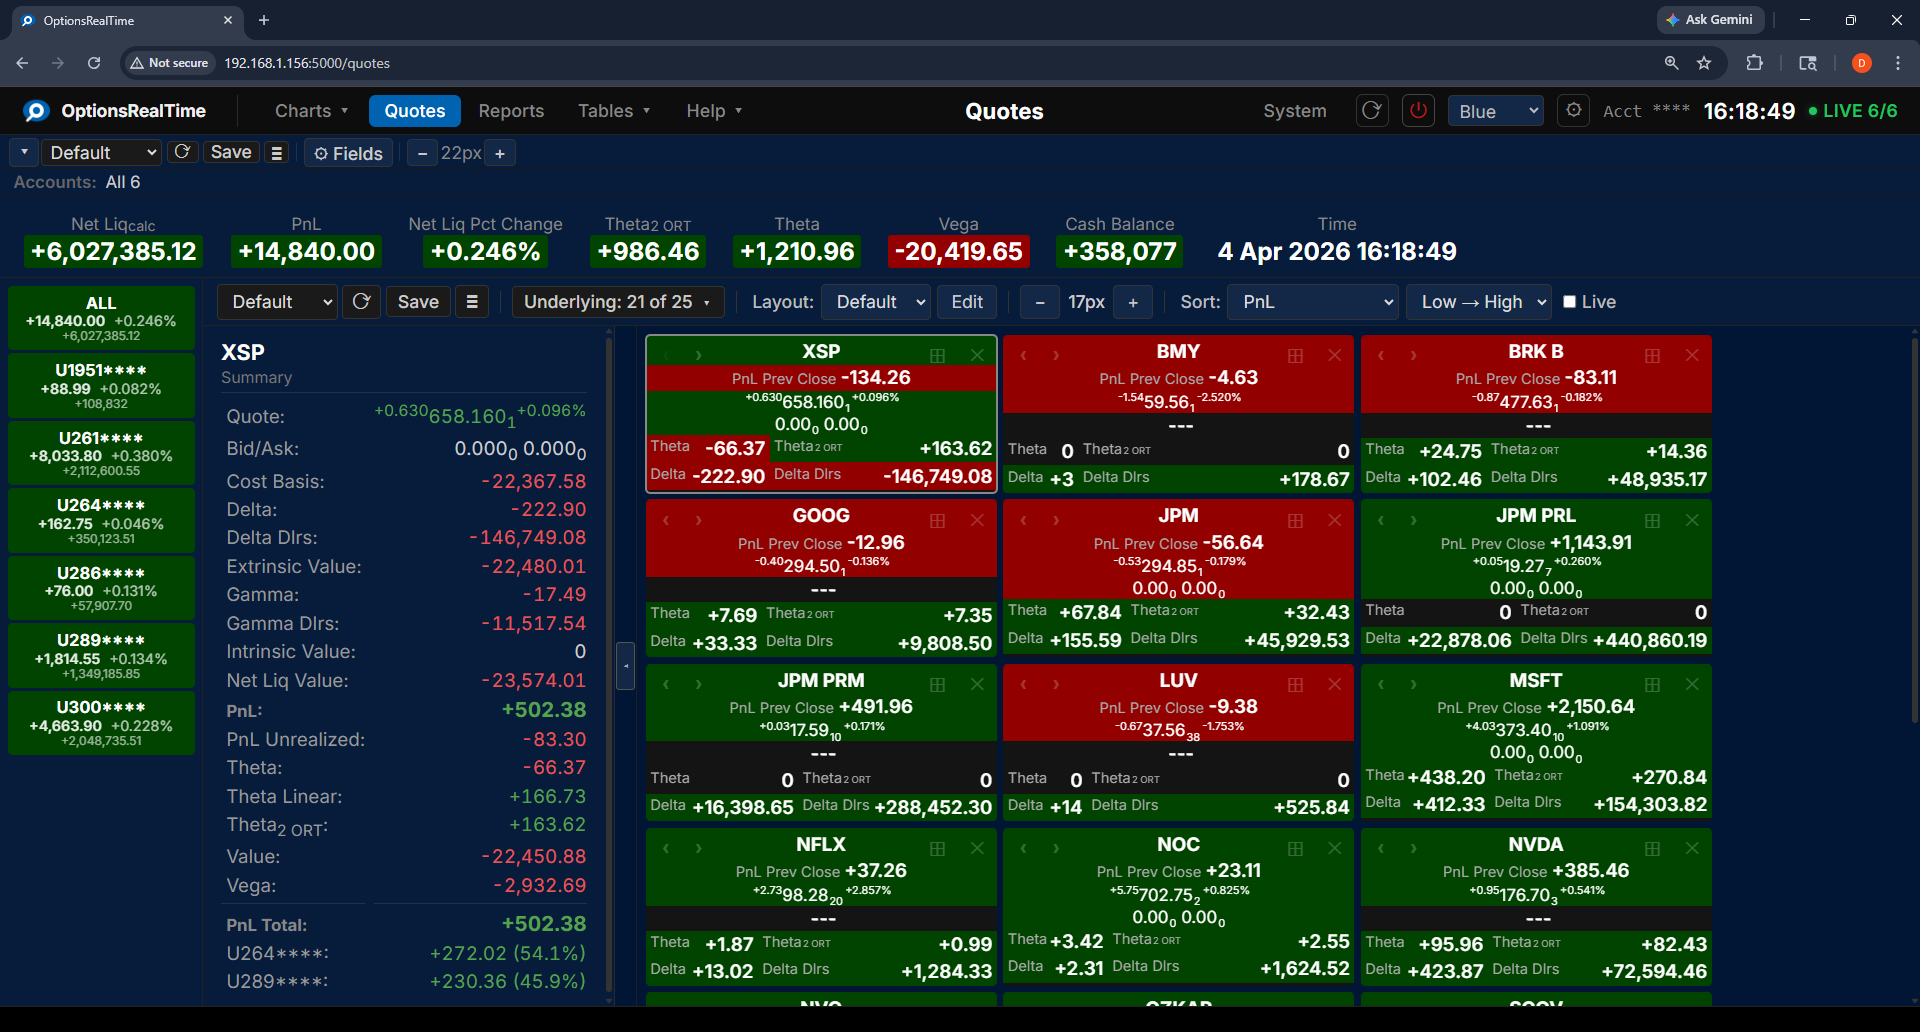Click the grid icon on the XSP card
Viewport: 1920px width, 1032px height.
tap(937, 355)
